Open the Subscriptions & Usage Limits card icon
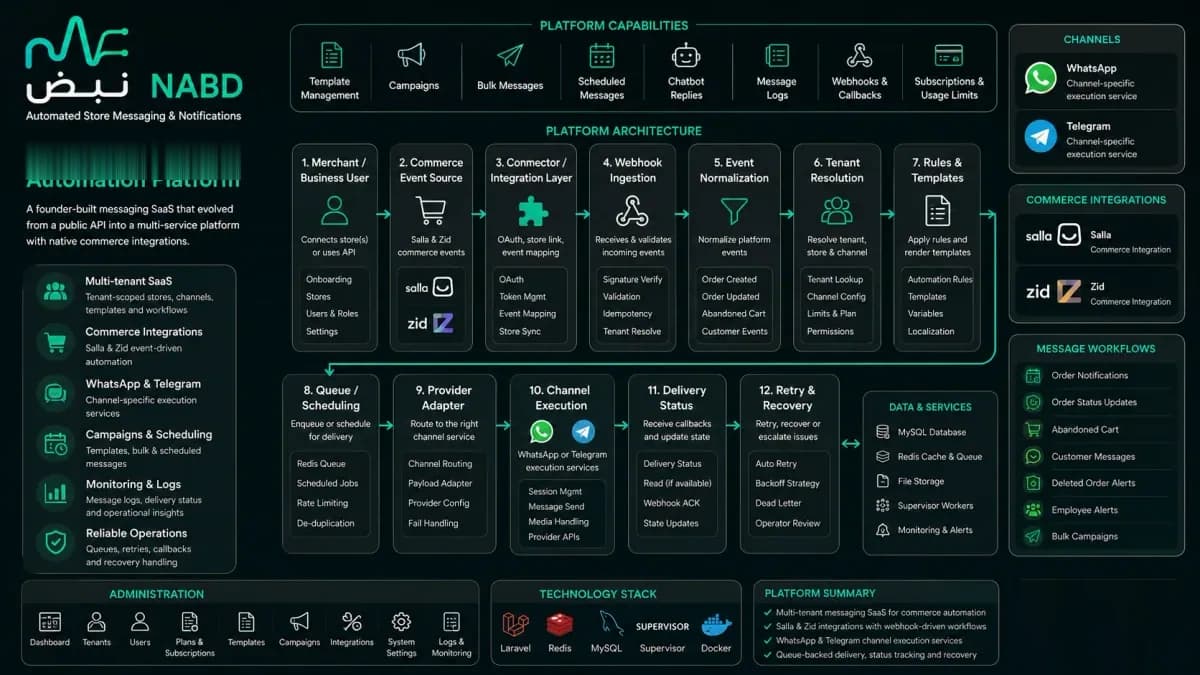This screenshot has width=1200, height=675. tap(948, 55)
